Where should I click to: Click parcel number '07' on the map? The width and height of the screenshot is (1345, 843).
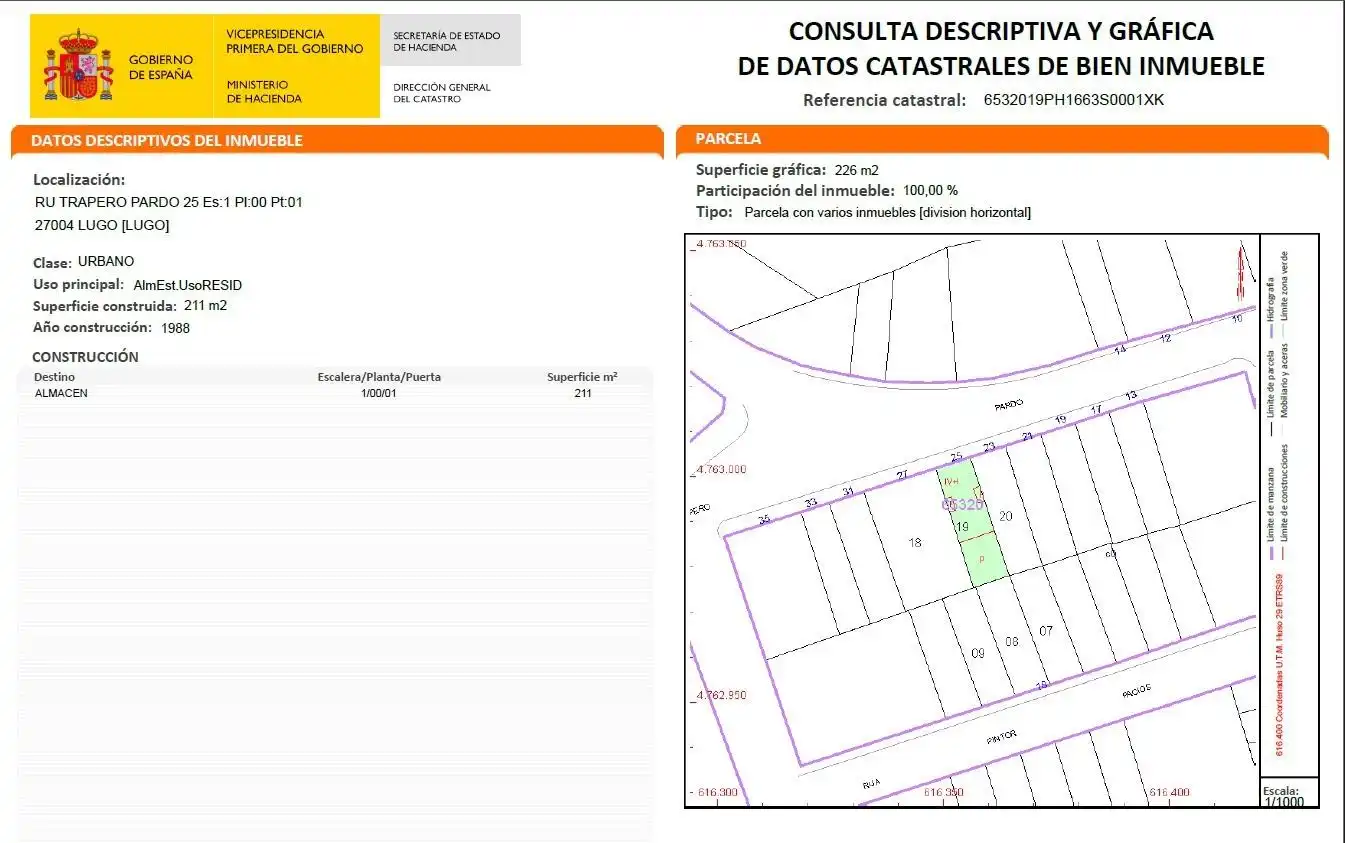[x=1046, y=631]
